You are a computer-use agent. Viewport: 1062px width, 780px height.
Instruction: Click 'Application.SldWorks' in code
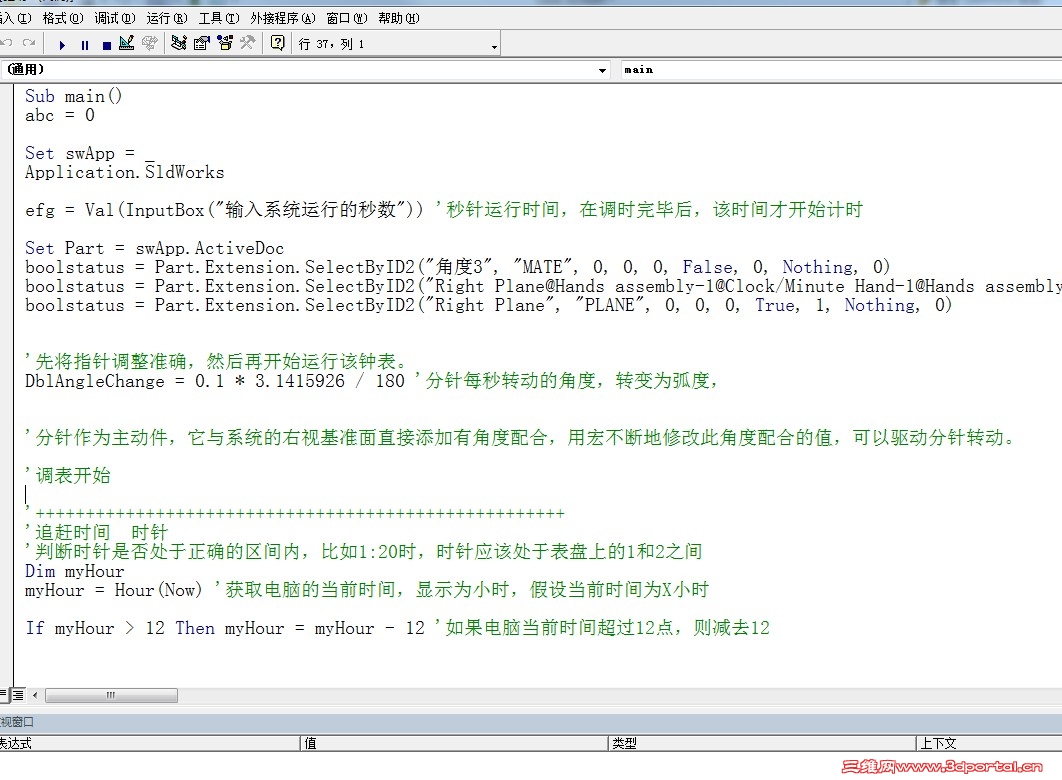point(125,173)
